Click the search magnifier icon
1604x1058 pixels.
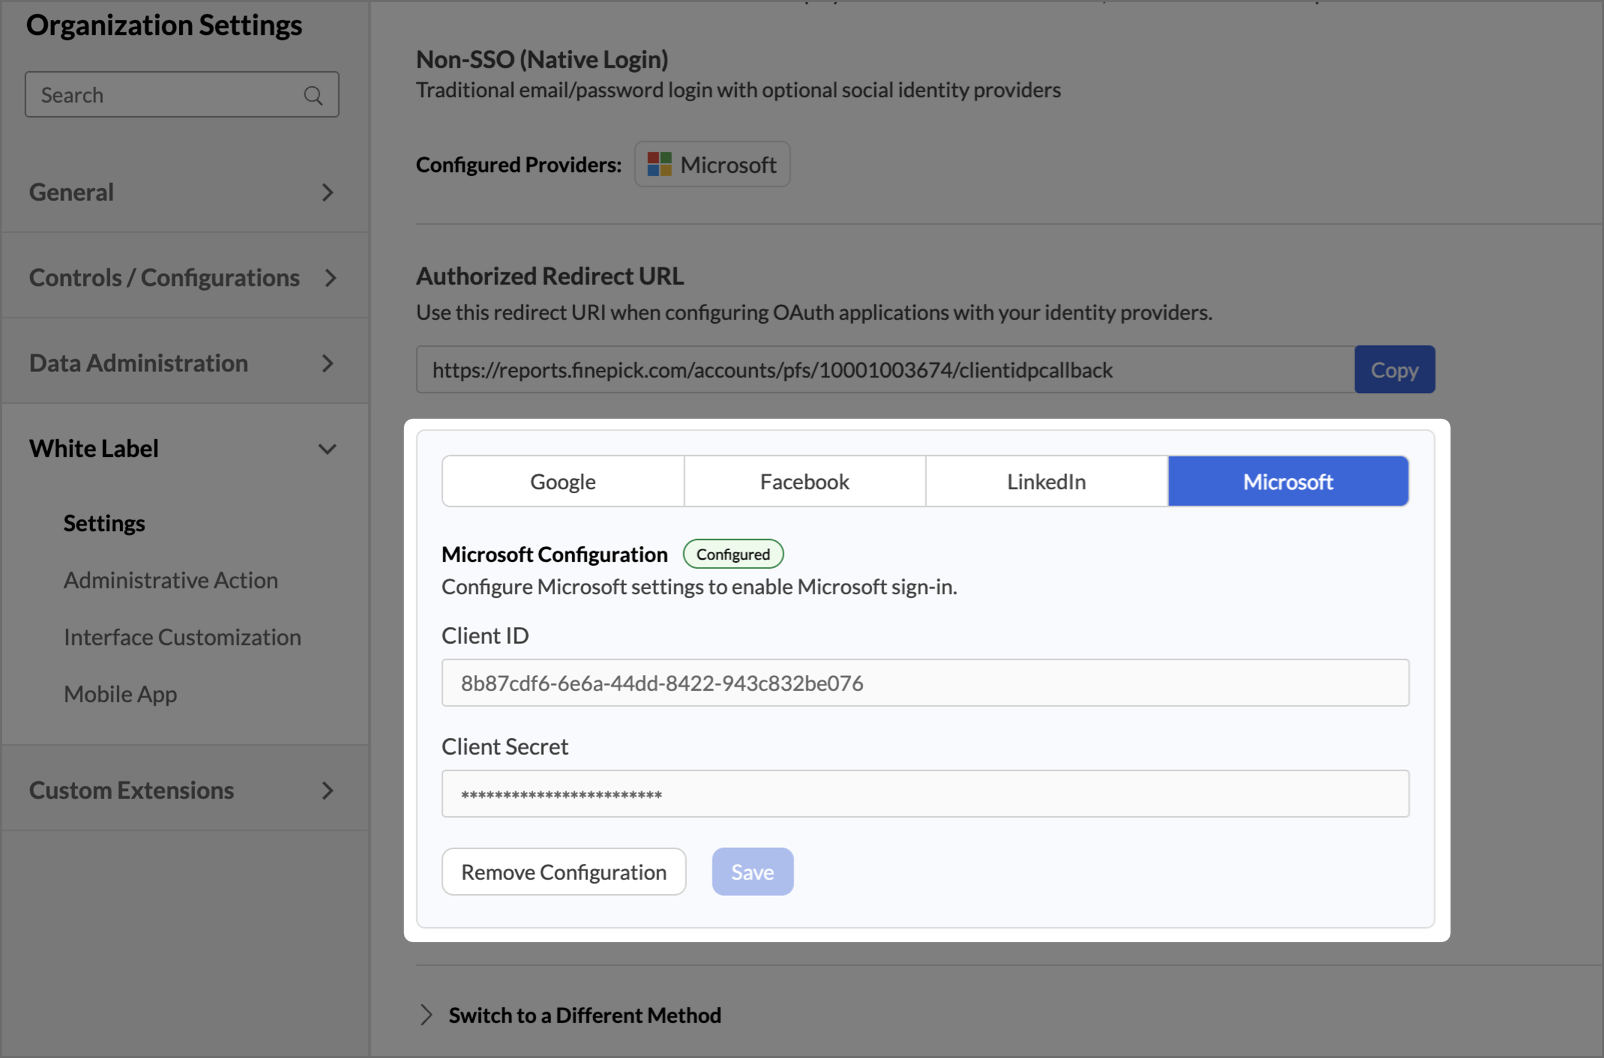click(x=313, y=95)
